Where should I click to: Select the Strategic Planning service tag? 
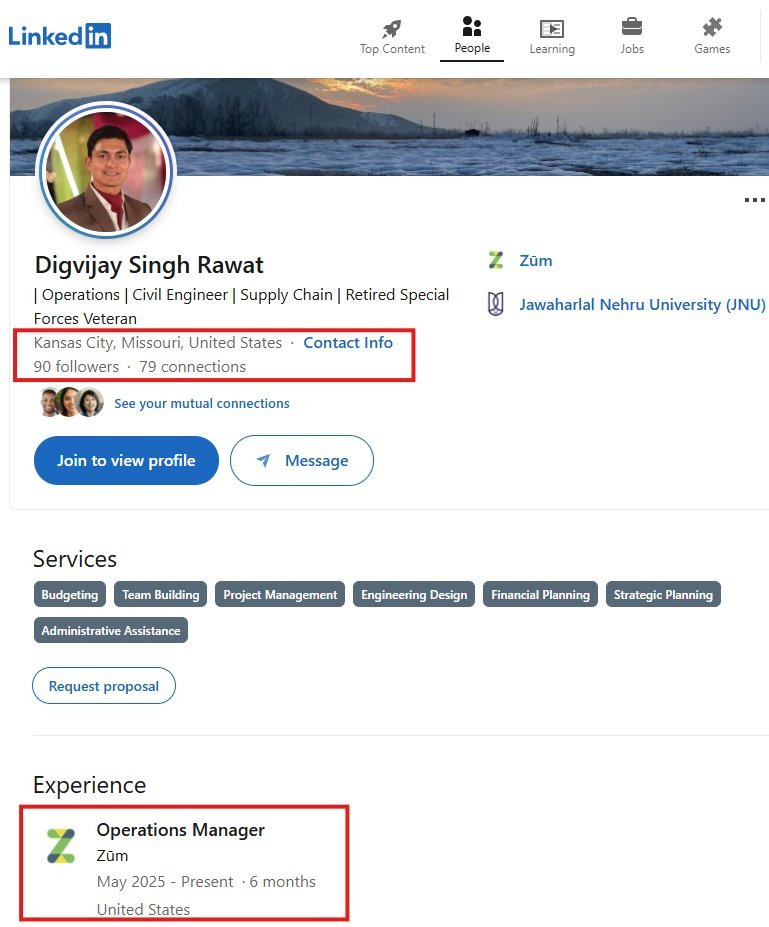pyautogui.click(x=663, y=595)
